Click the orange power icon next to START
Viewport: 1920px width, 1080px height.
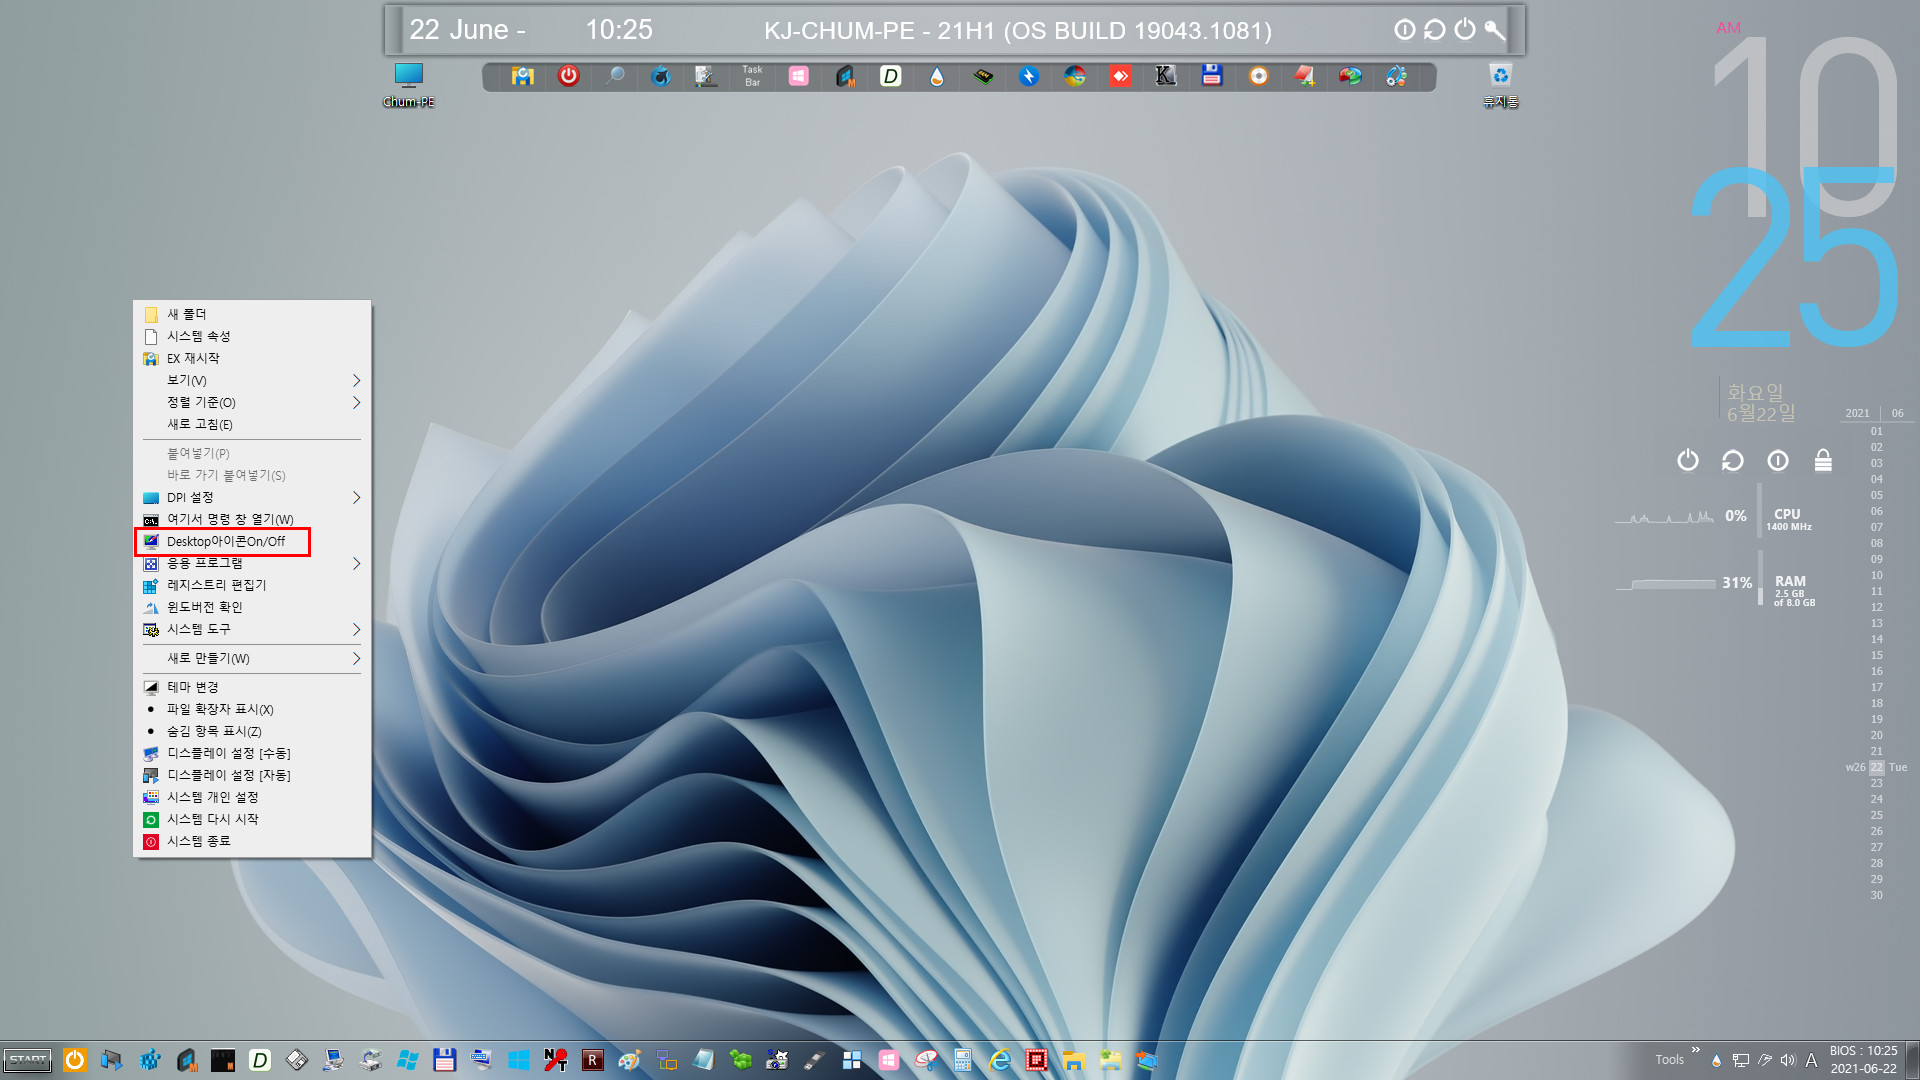pyautogui.click(x=75, y=1060)
